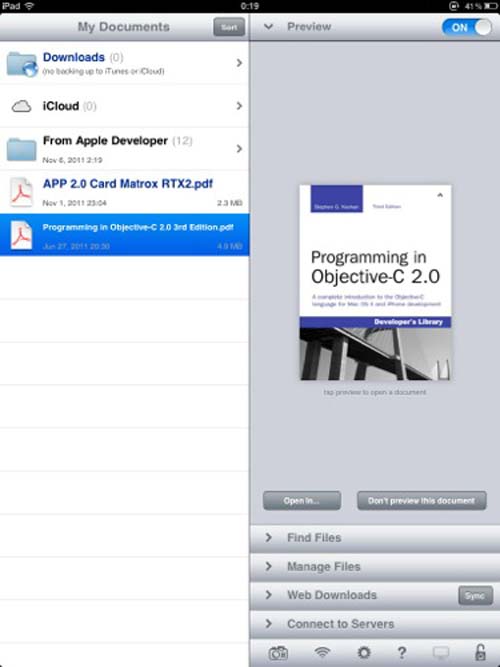This screenshot has width=500, height=667.
Task: Expand the Manage Files section
Action: (x=374, y=567)
